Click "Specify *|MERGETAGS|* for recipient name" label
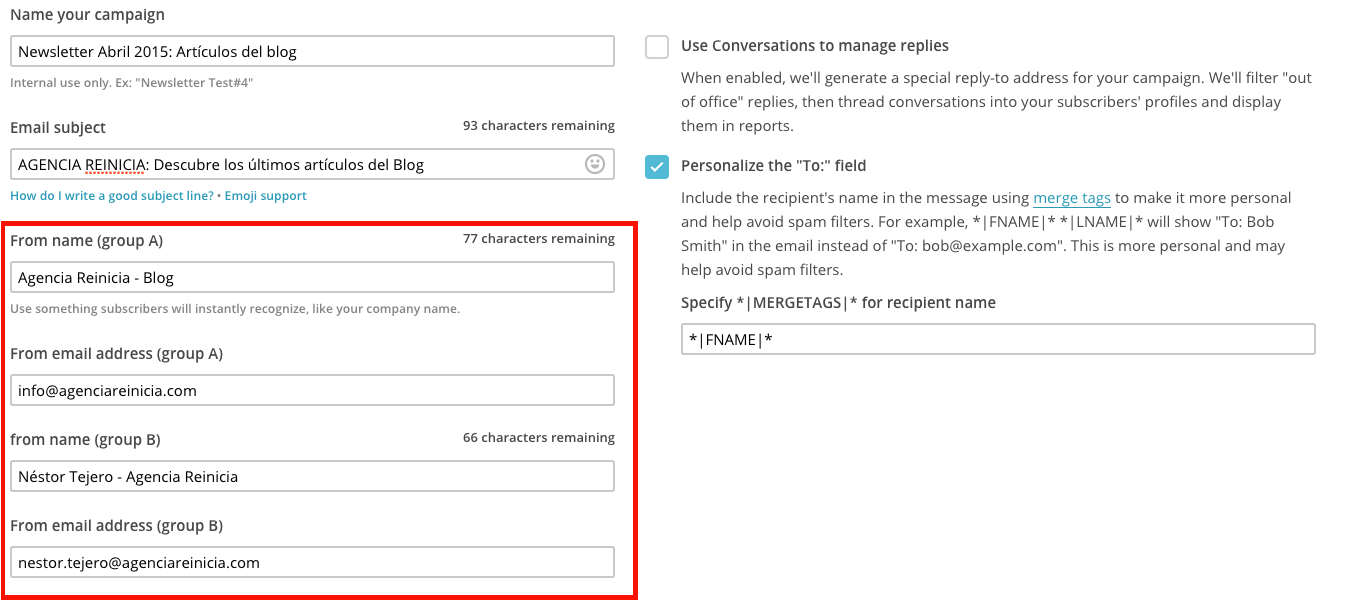 (x=838, y=303)
